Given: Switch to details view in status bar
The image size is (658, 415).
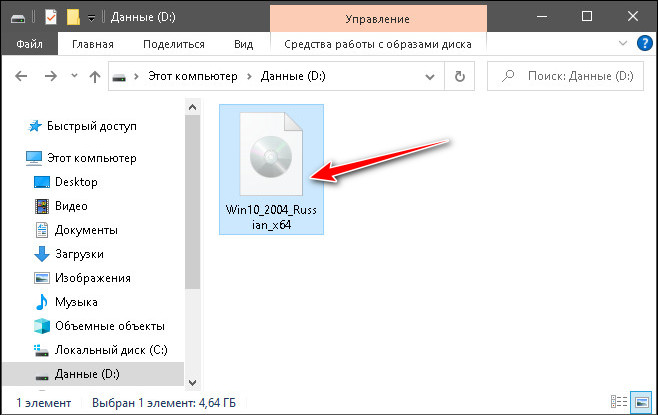Looking at the screenshot, I should (619, 402).
